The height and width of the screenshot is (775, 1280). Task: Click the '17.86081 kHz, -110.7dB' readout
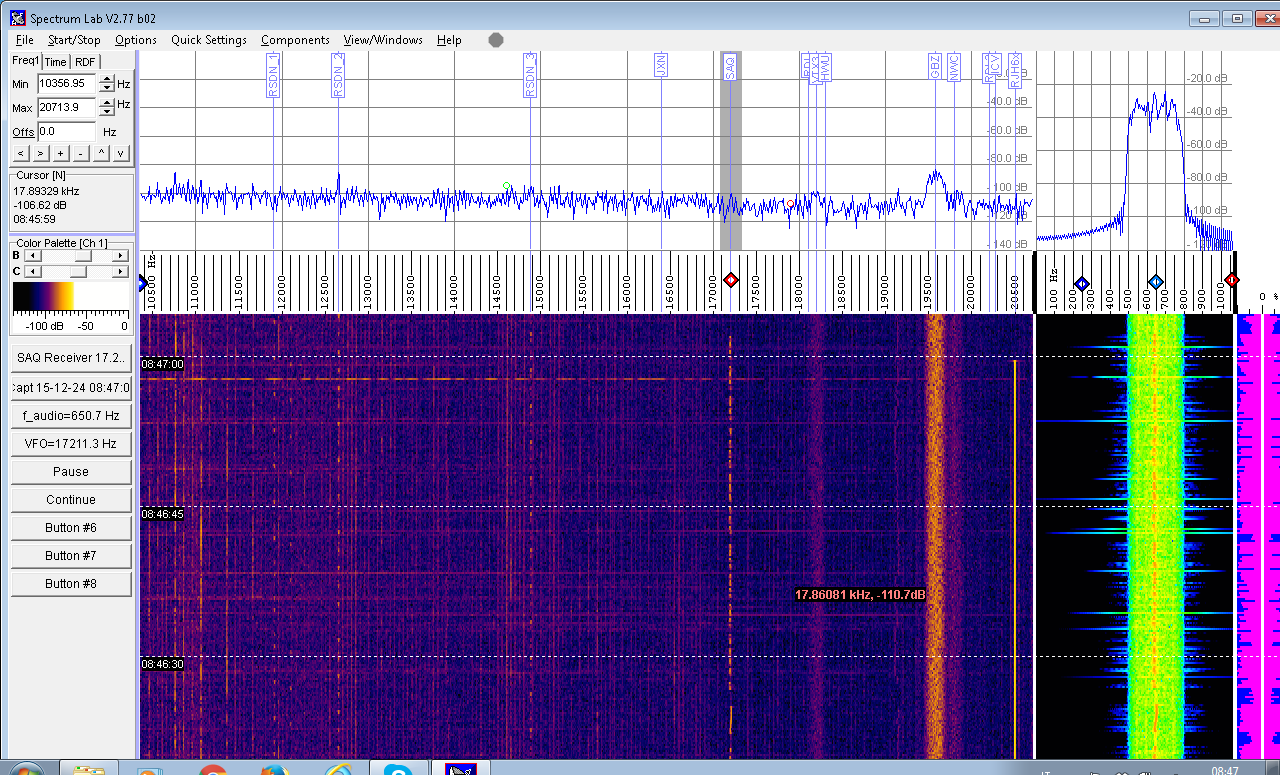coord(860,595)
